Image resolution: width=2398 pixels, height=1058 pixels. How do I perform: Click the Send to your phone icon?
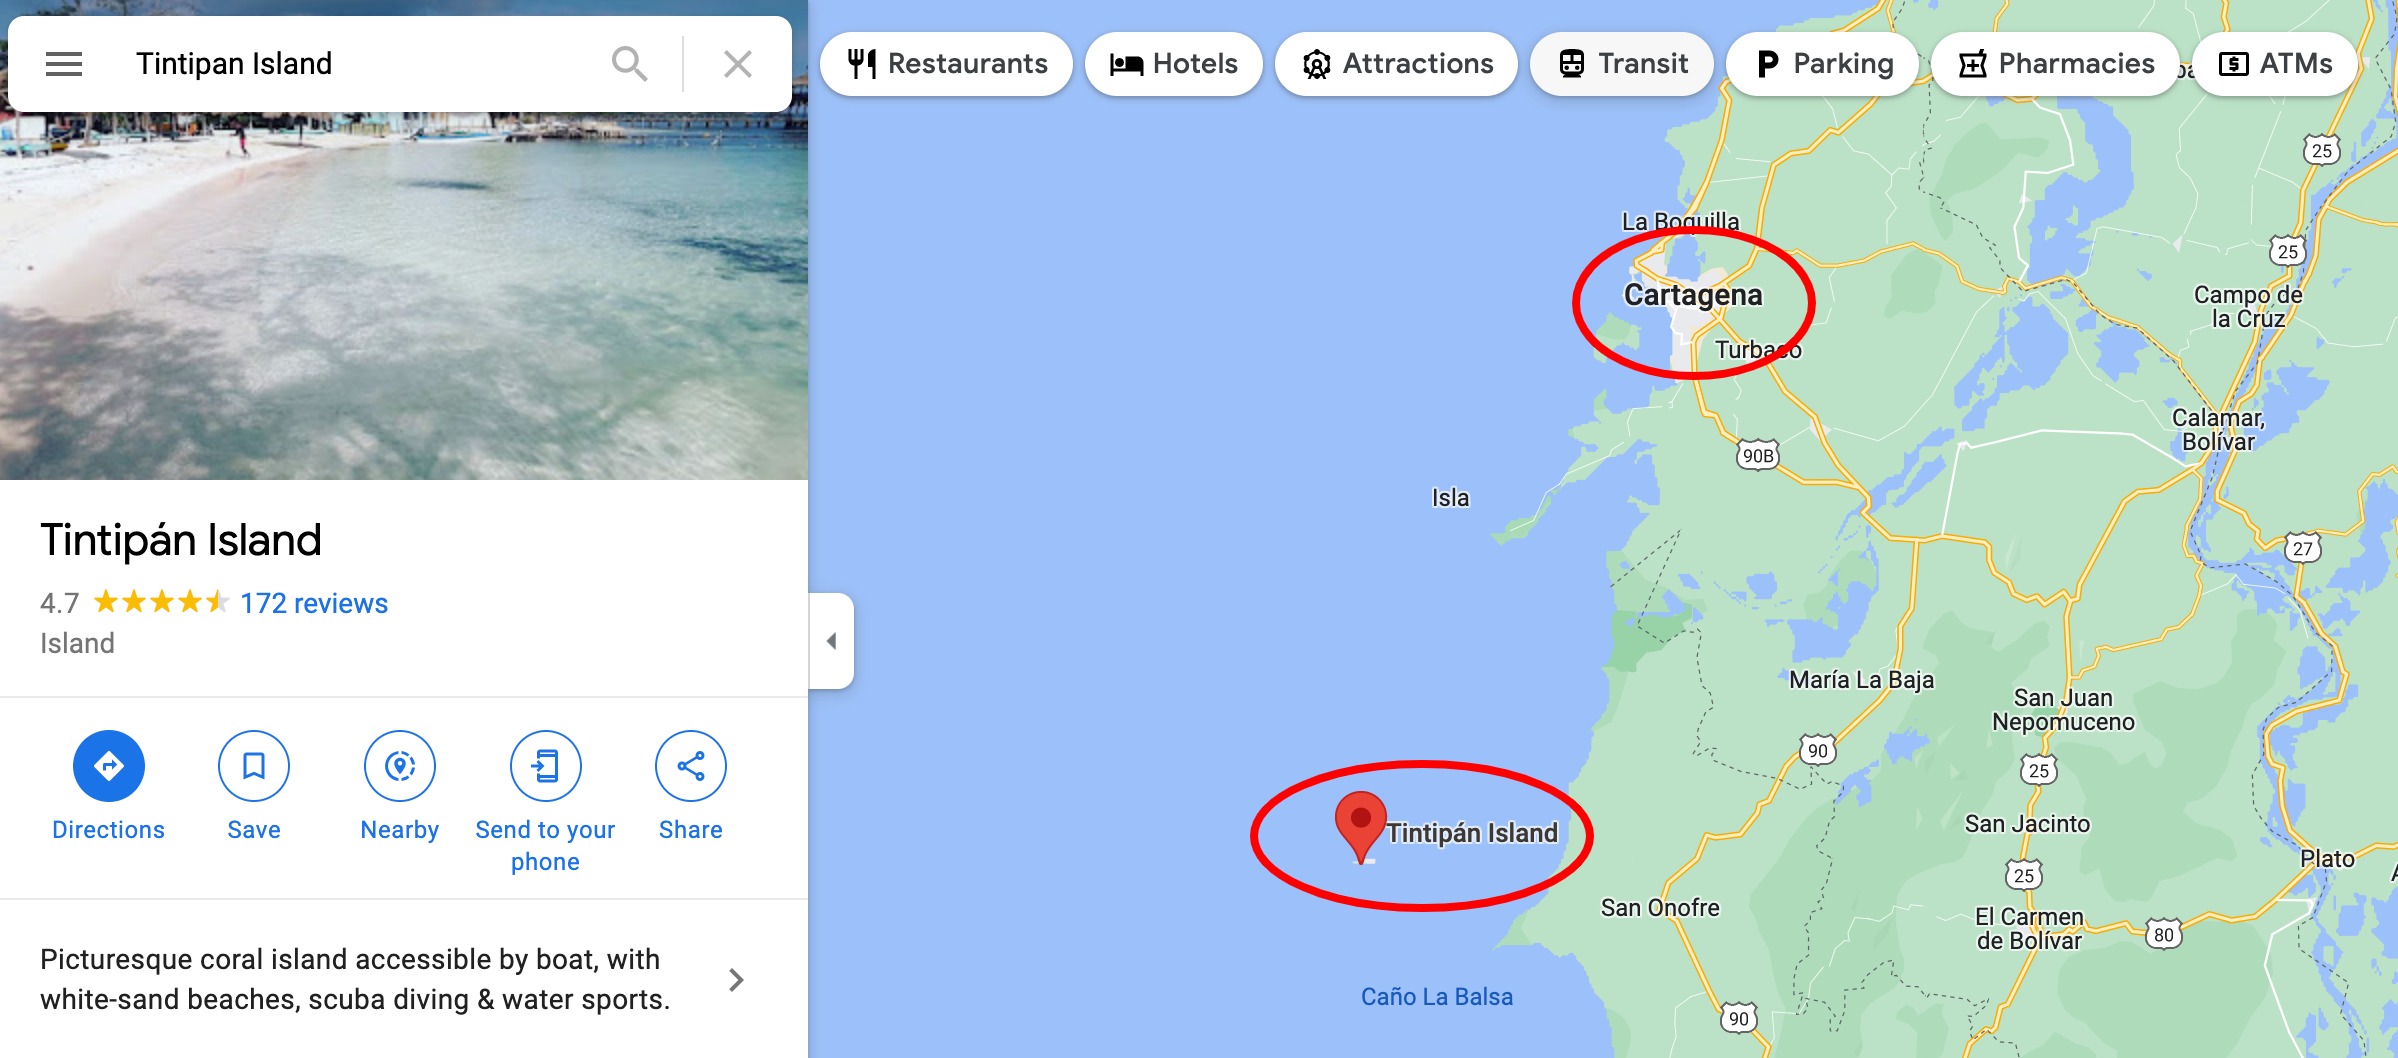(x=546, y=766)
